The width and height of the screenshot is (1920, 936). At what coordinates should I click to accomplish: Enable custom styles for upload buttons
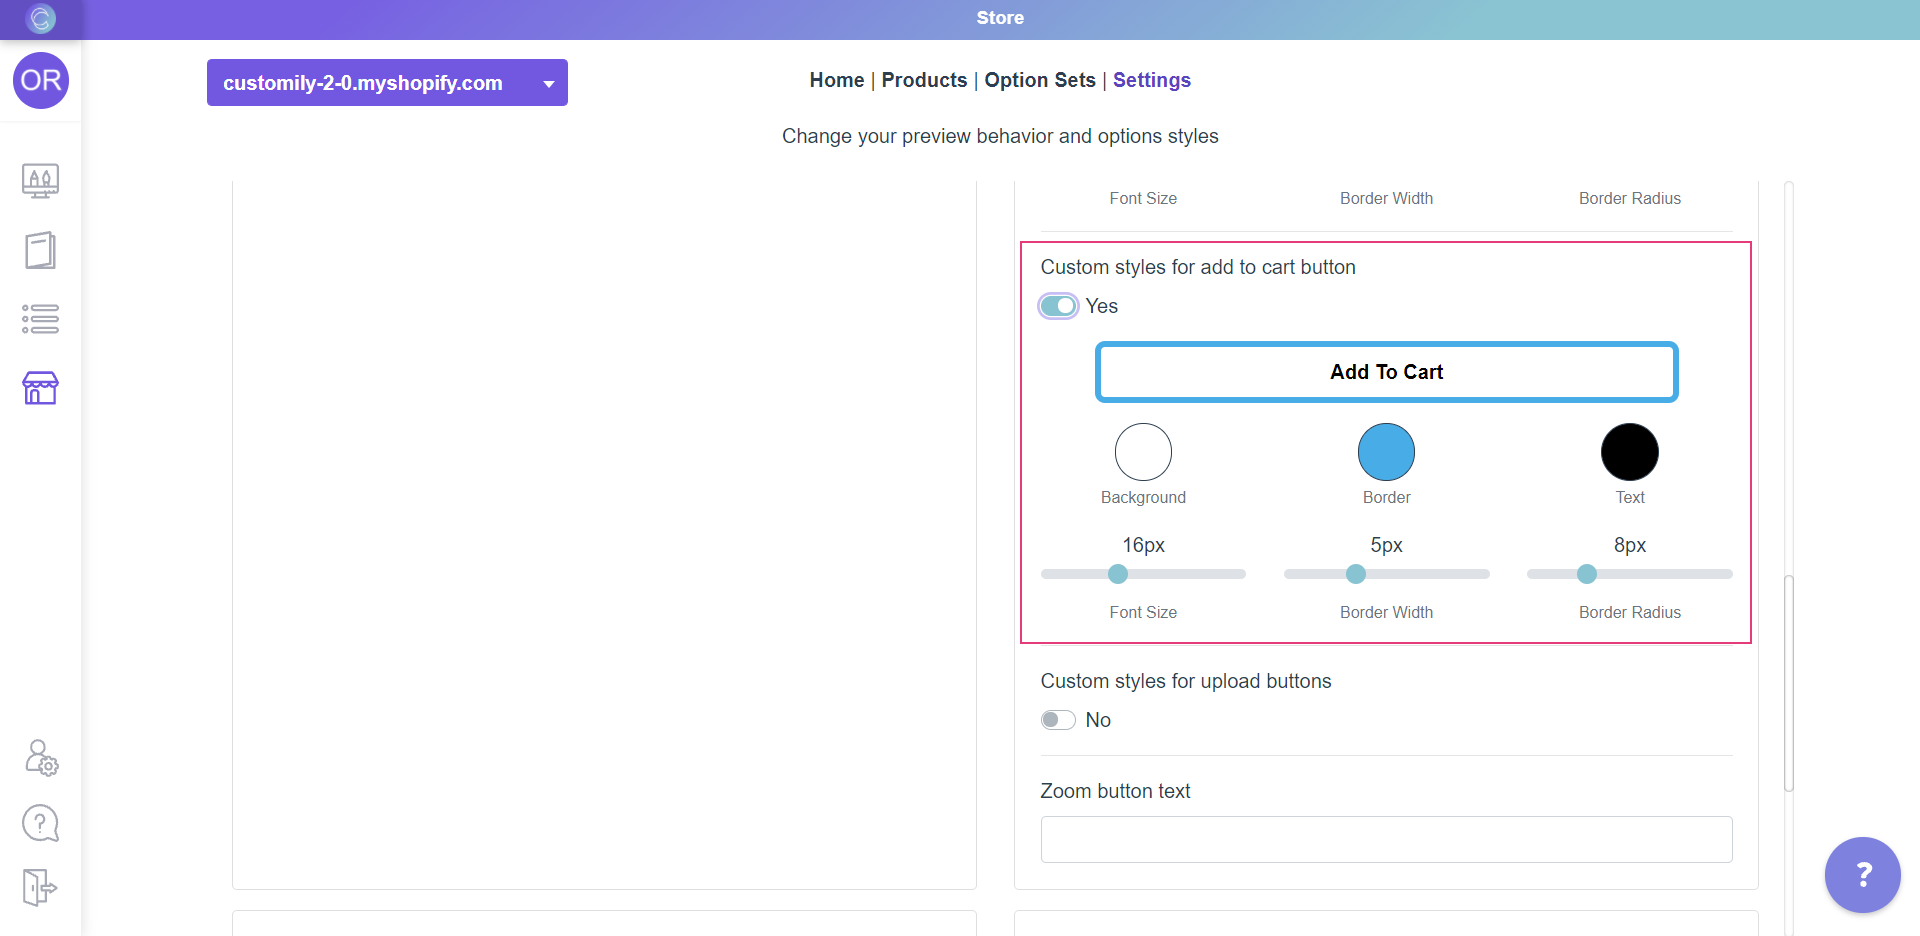1058,720
